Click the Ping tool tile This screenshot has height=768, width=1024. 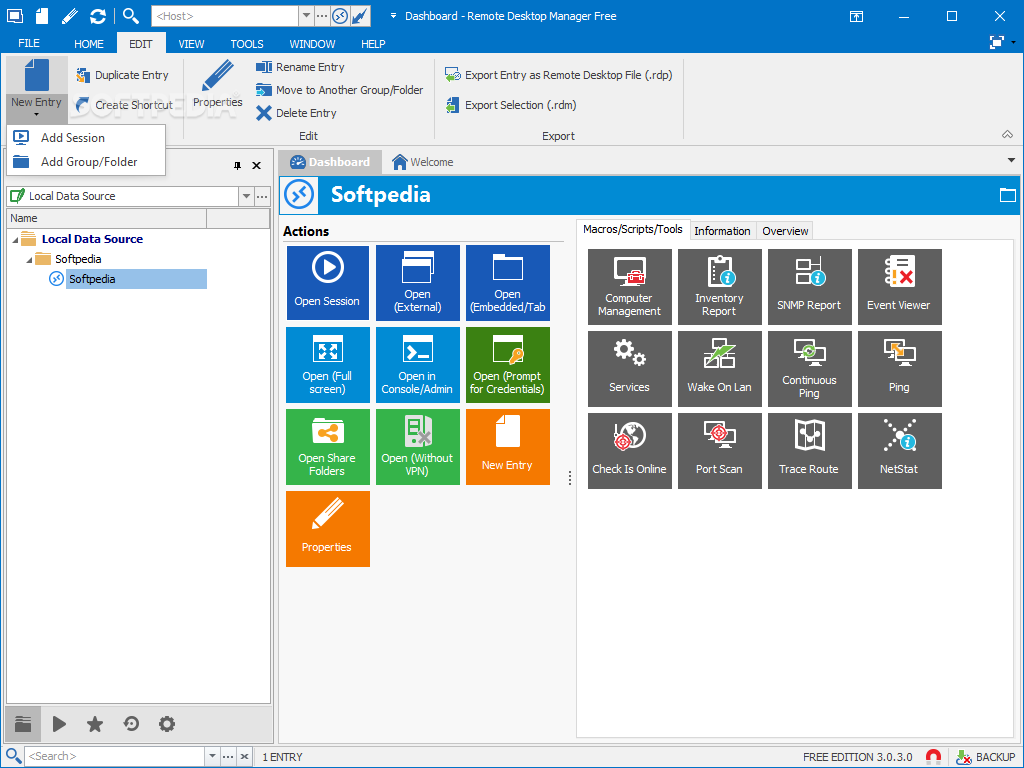899,369
